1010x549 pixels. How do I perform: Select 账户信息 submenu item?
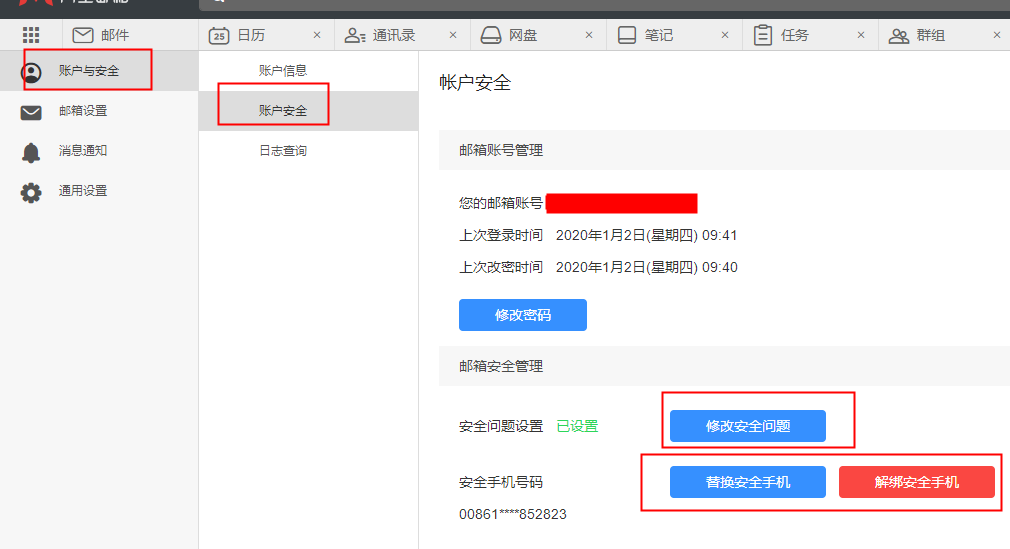[x=283, y=71]
